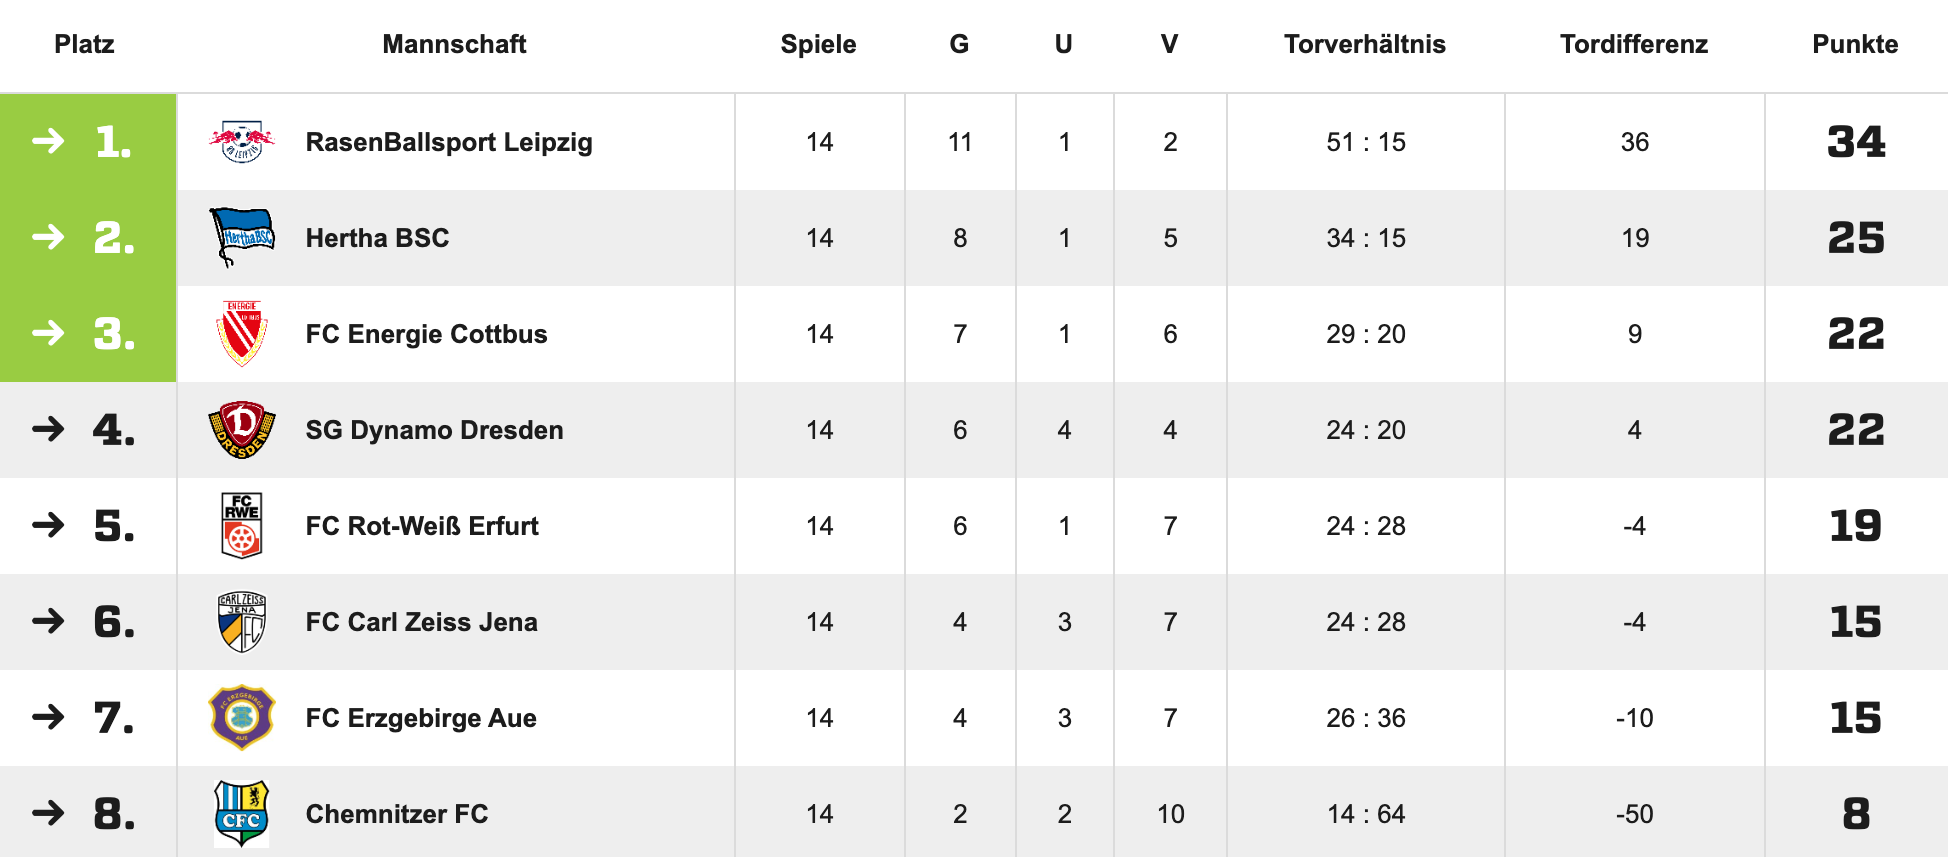Click the RasenBallsport Leipzig club crest
The height and width of the screenshot is (857, 1948).
click(x=242, y=142)
